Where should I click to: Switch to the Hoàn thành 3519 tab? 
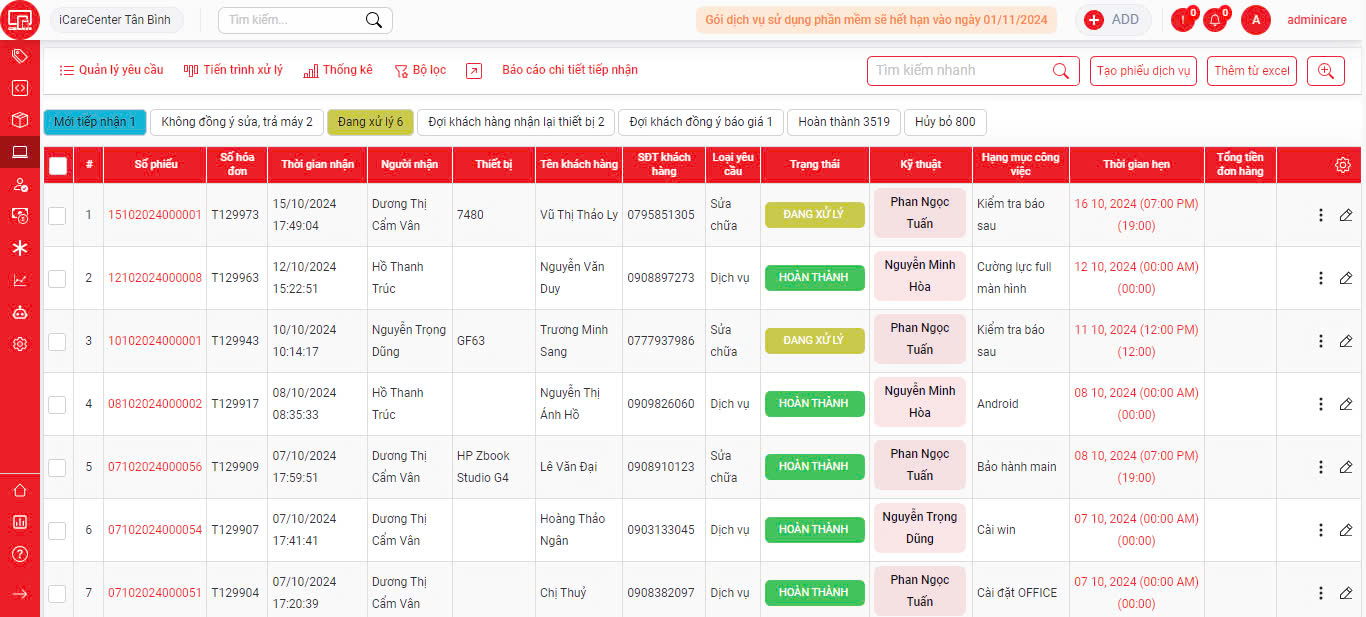pos(843,122)
